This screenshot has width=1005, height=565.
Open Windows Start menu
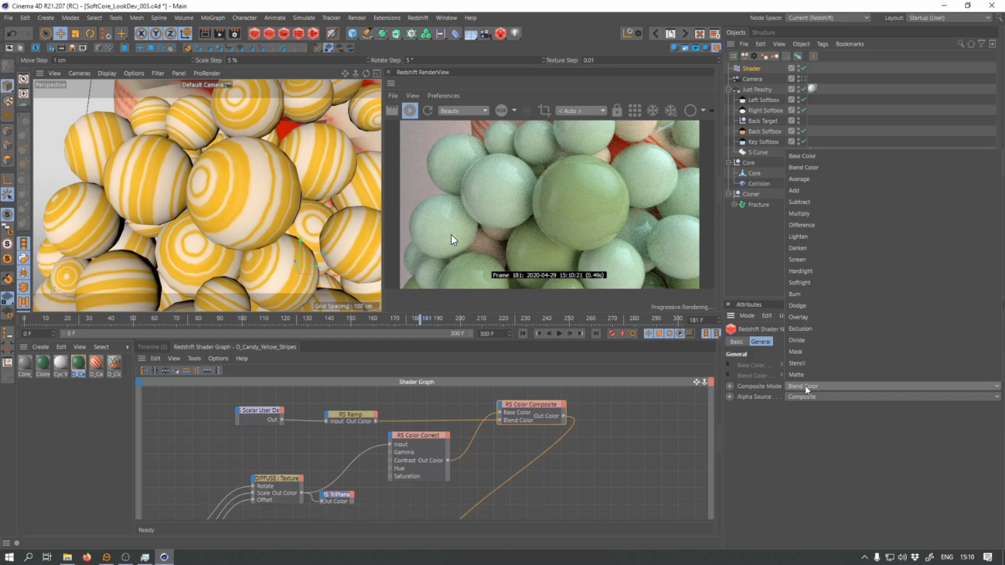click(x=9, y=557)
